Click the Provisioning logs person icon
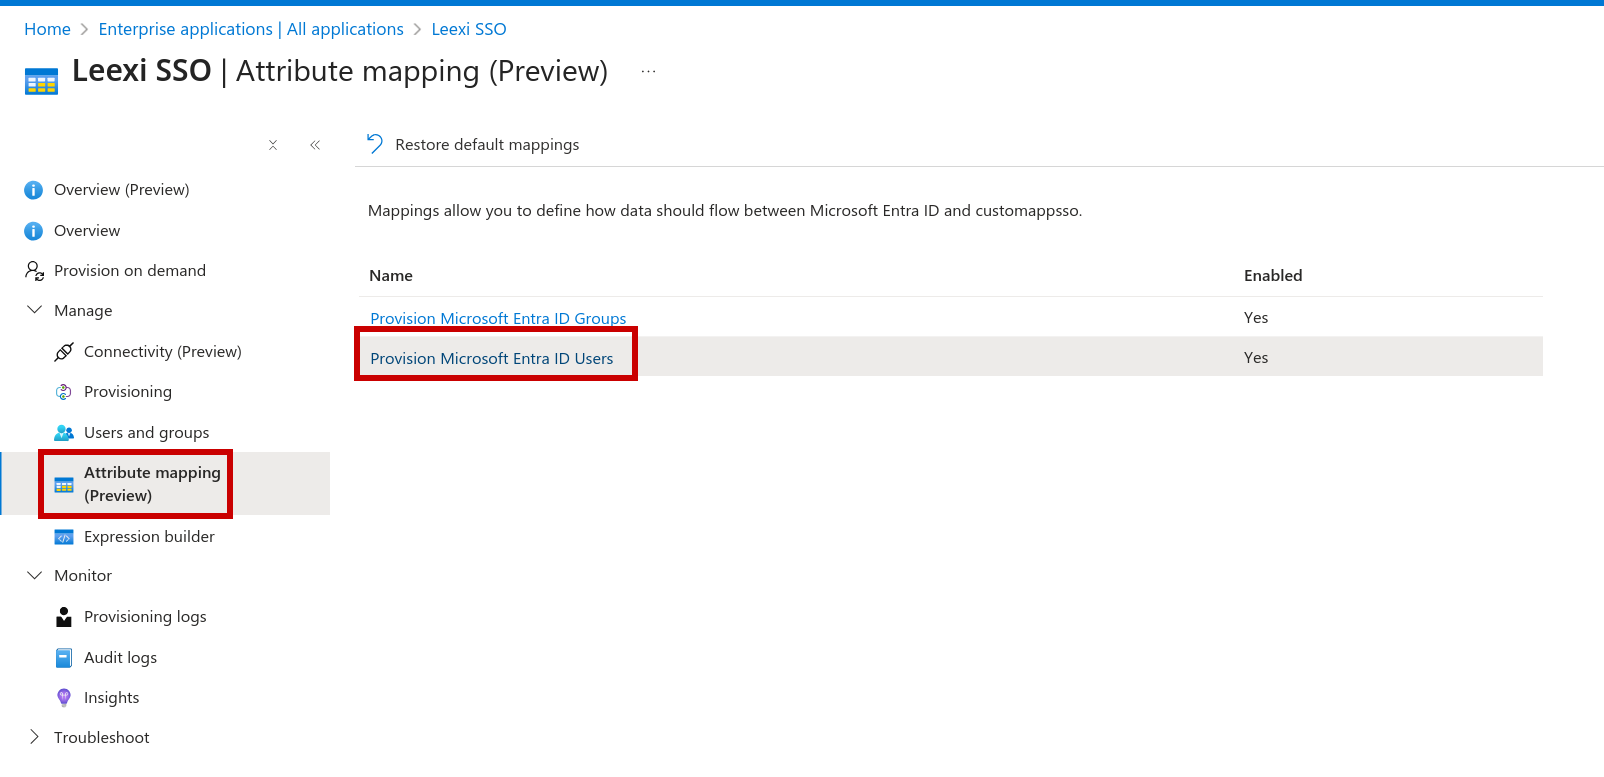 click(x=64, y=617)
